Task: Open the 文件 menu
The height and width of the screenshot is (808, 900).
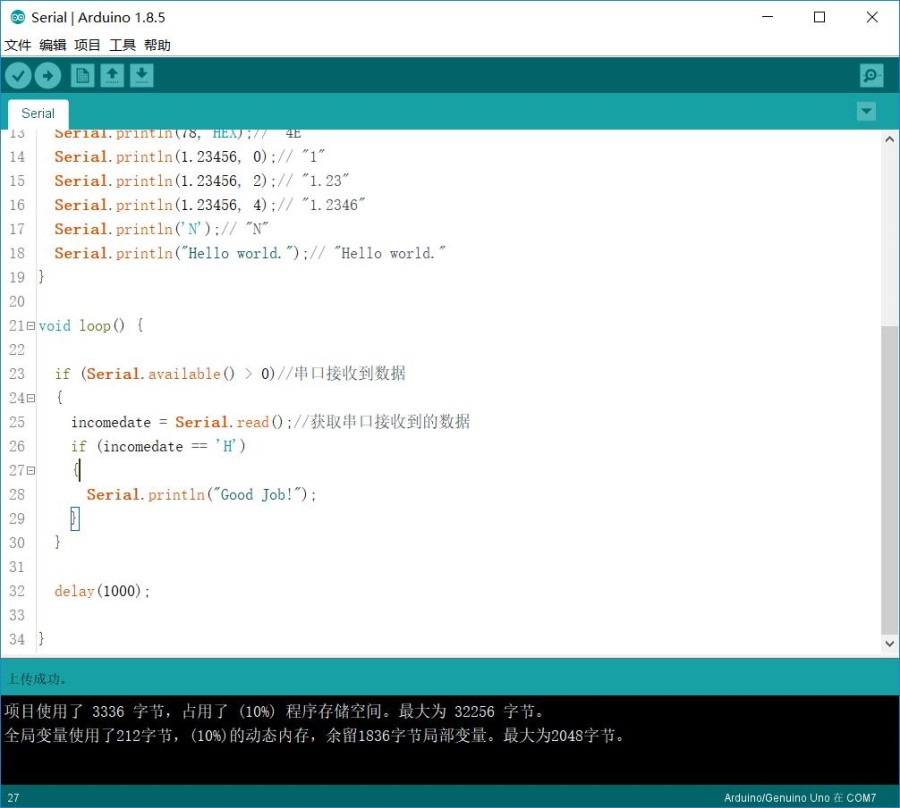Action: point(18,45)
